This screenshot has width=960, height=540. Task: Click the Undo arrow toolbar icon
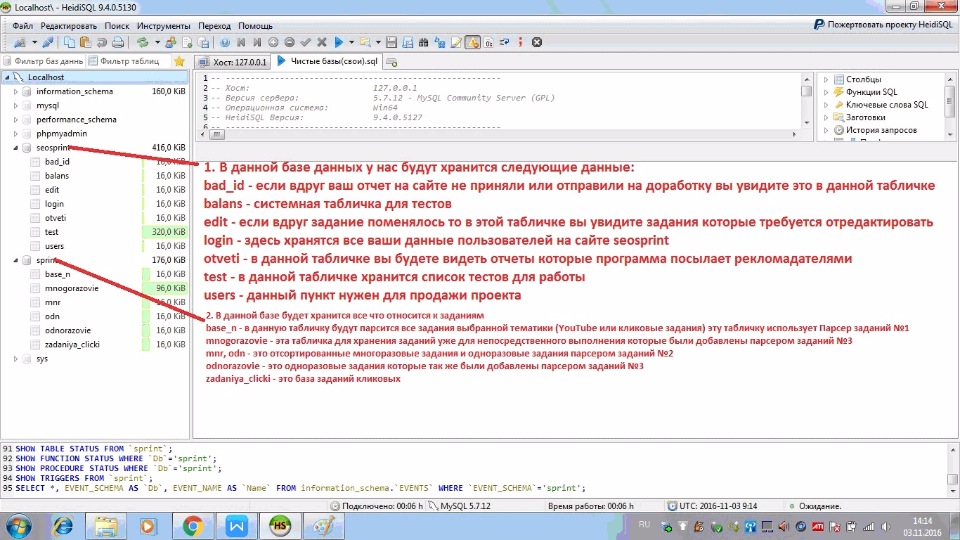point(101,42)
